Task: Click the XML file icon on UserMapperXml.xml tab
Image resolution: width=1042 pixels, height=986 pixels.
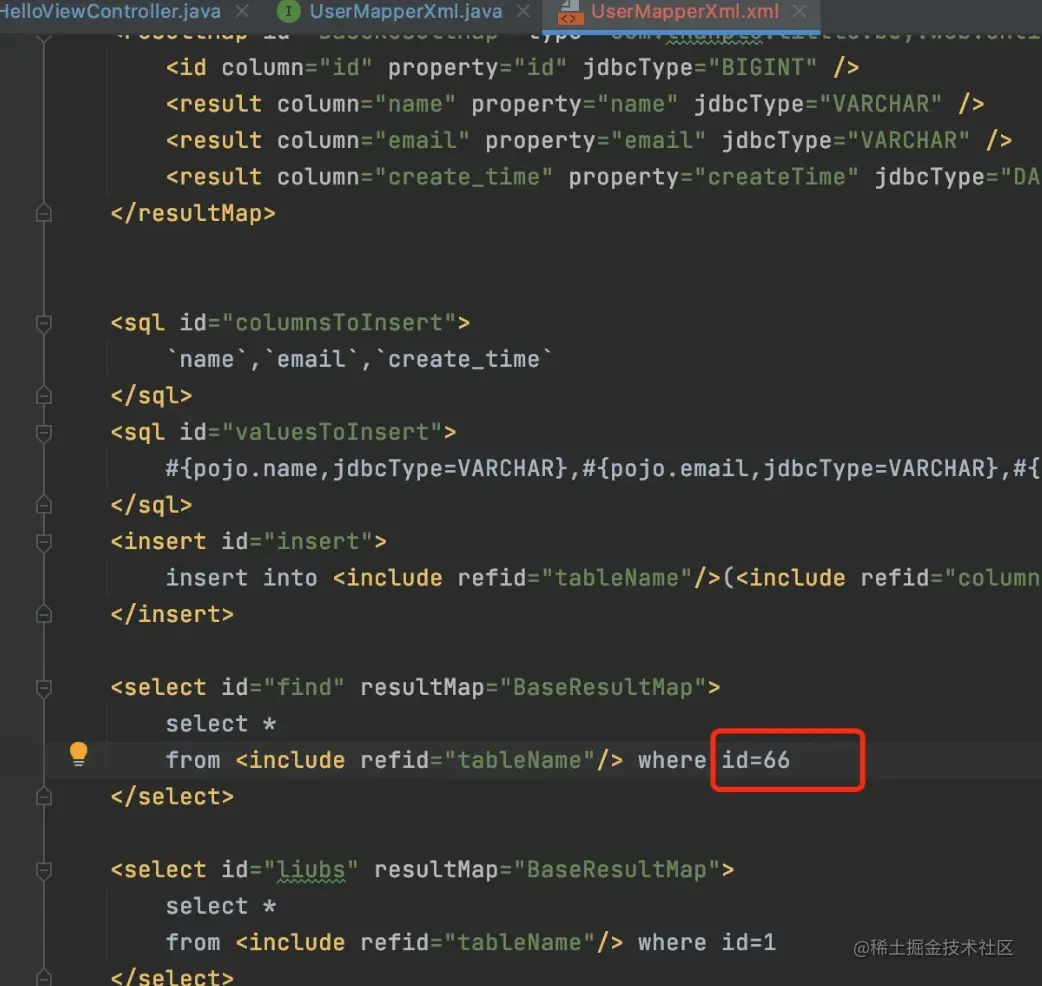Action: tap(569, 11)
